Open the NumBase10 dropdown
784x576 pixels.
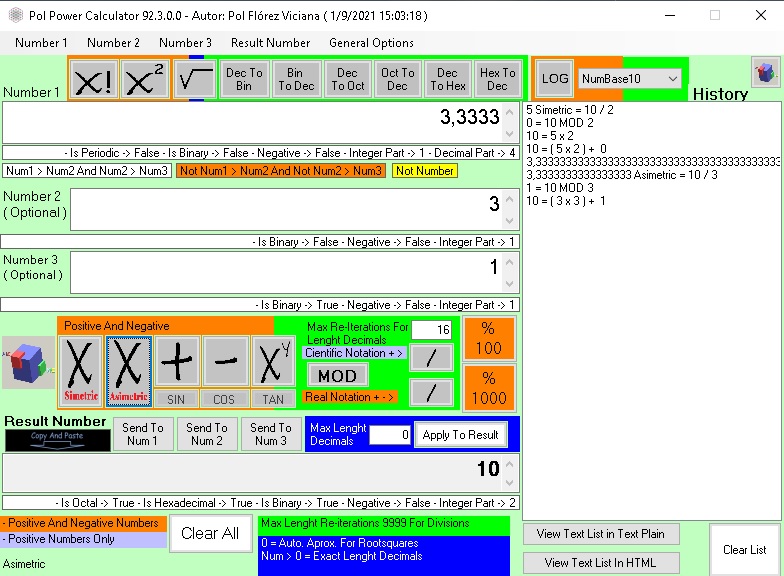(630, 78)
